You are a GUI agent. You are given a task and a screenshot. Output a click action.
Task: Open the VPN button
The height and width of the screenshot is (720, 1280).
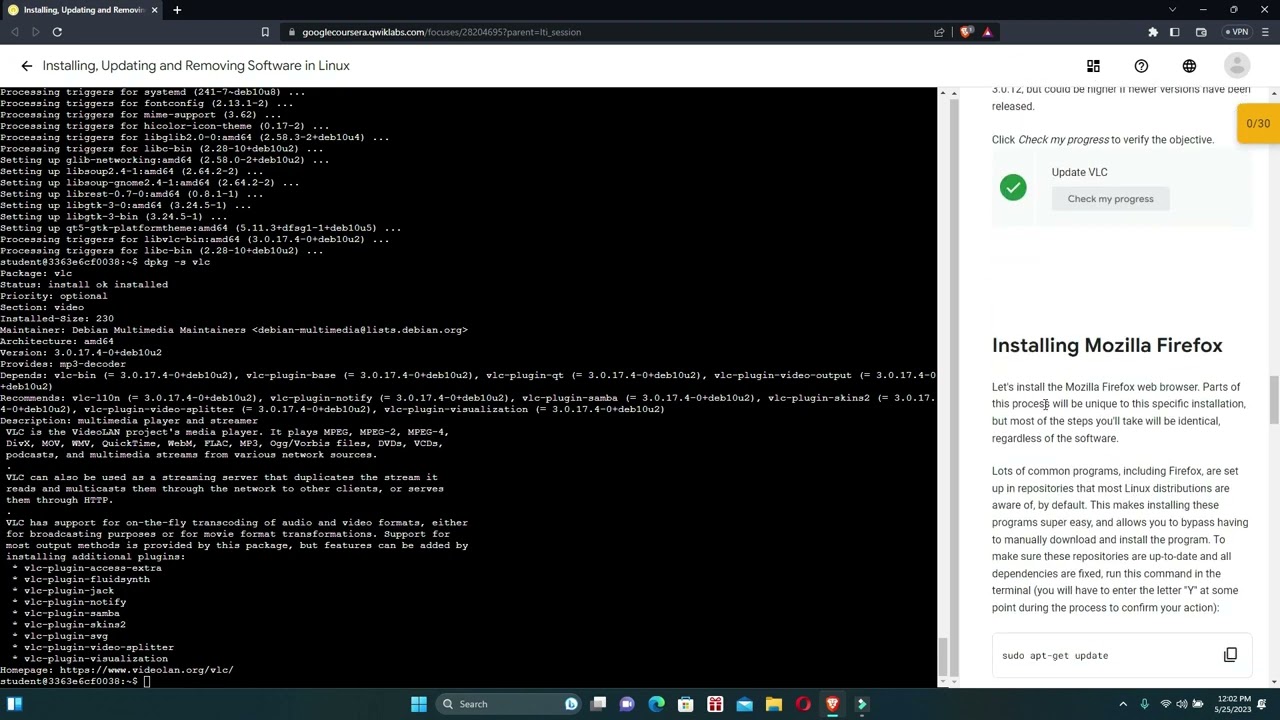[1236, 32]
